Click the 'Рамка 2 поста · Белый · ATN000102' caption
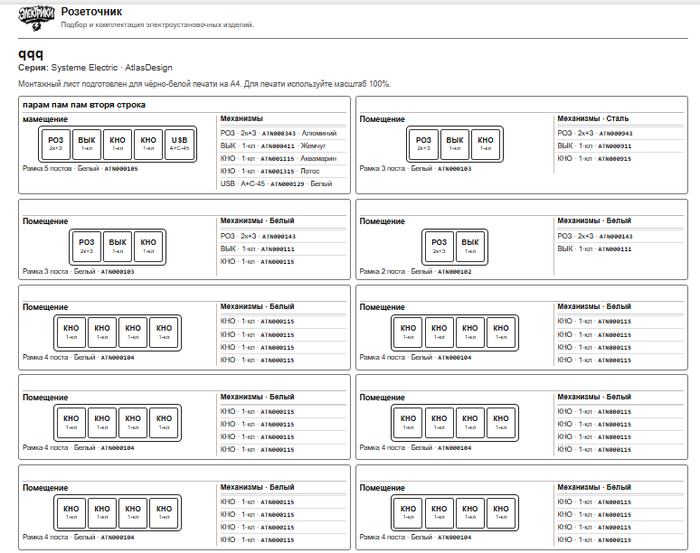 [416, 271]
